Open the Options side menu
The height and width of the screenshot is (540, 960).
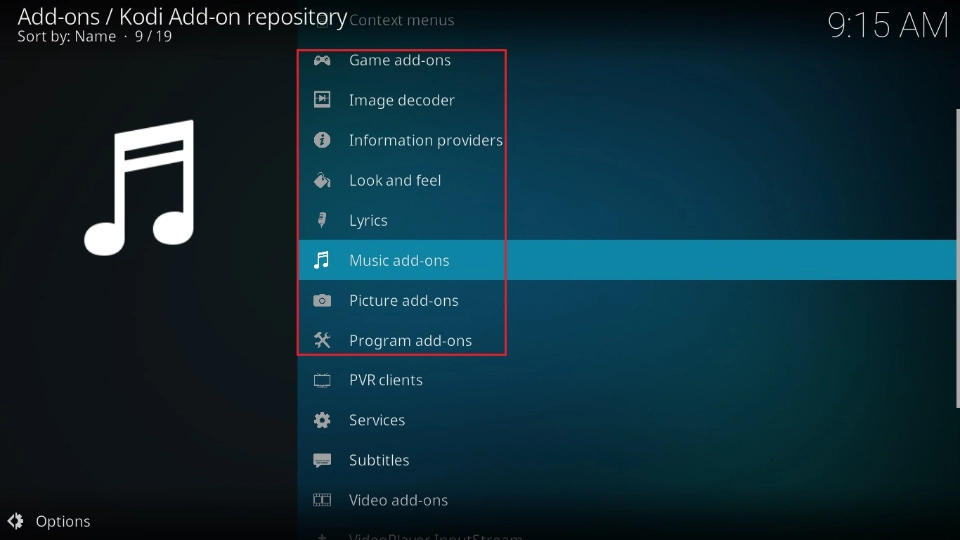point(49,521)
